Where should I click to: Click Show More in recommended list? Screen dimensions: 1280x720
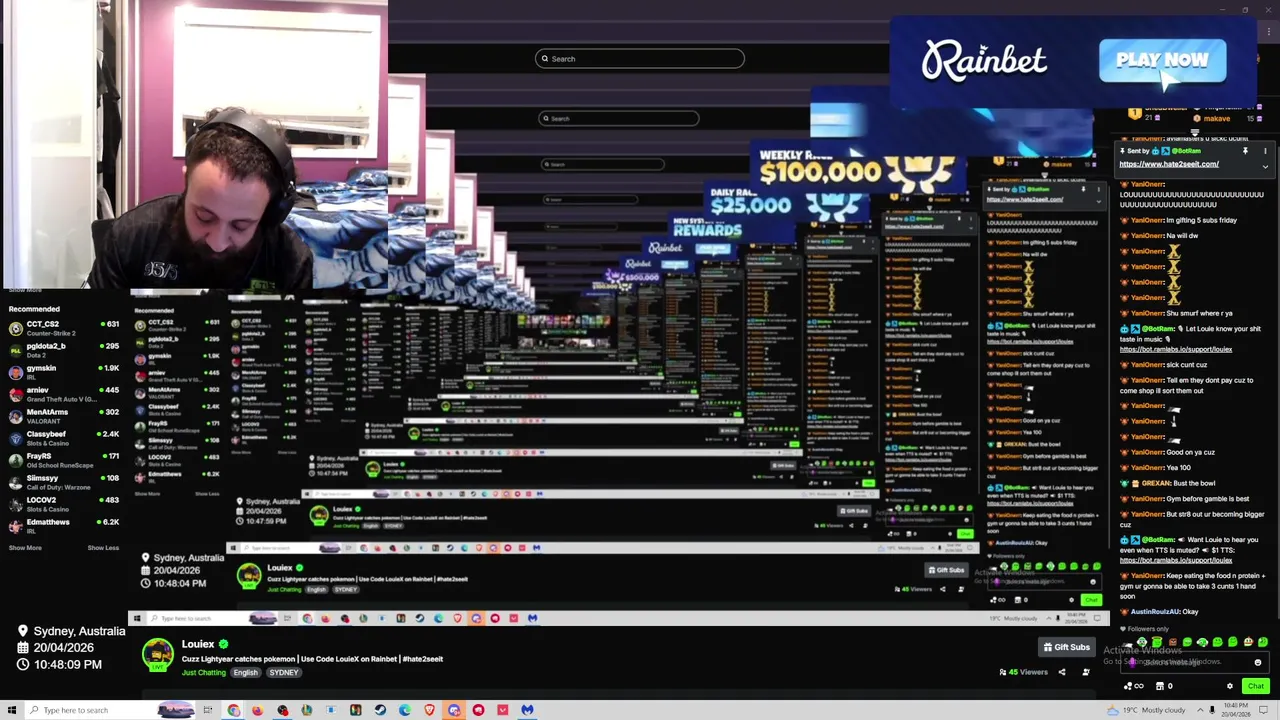coord(25,548)
